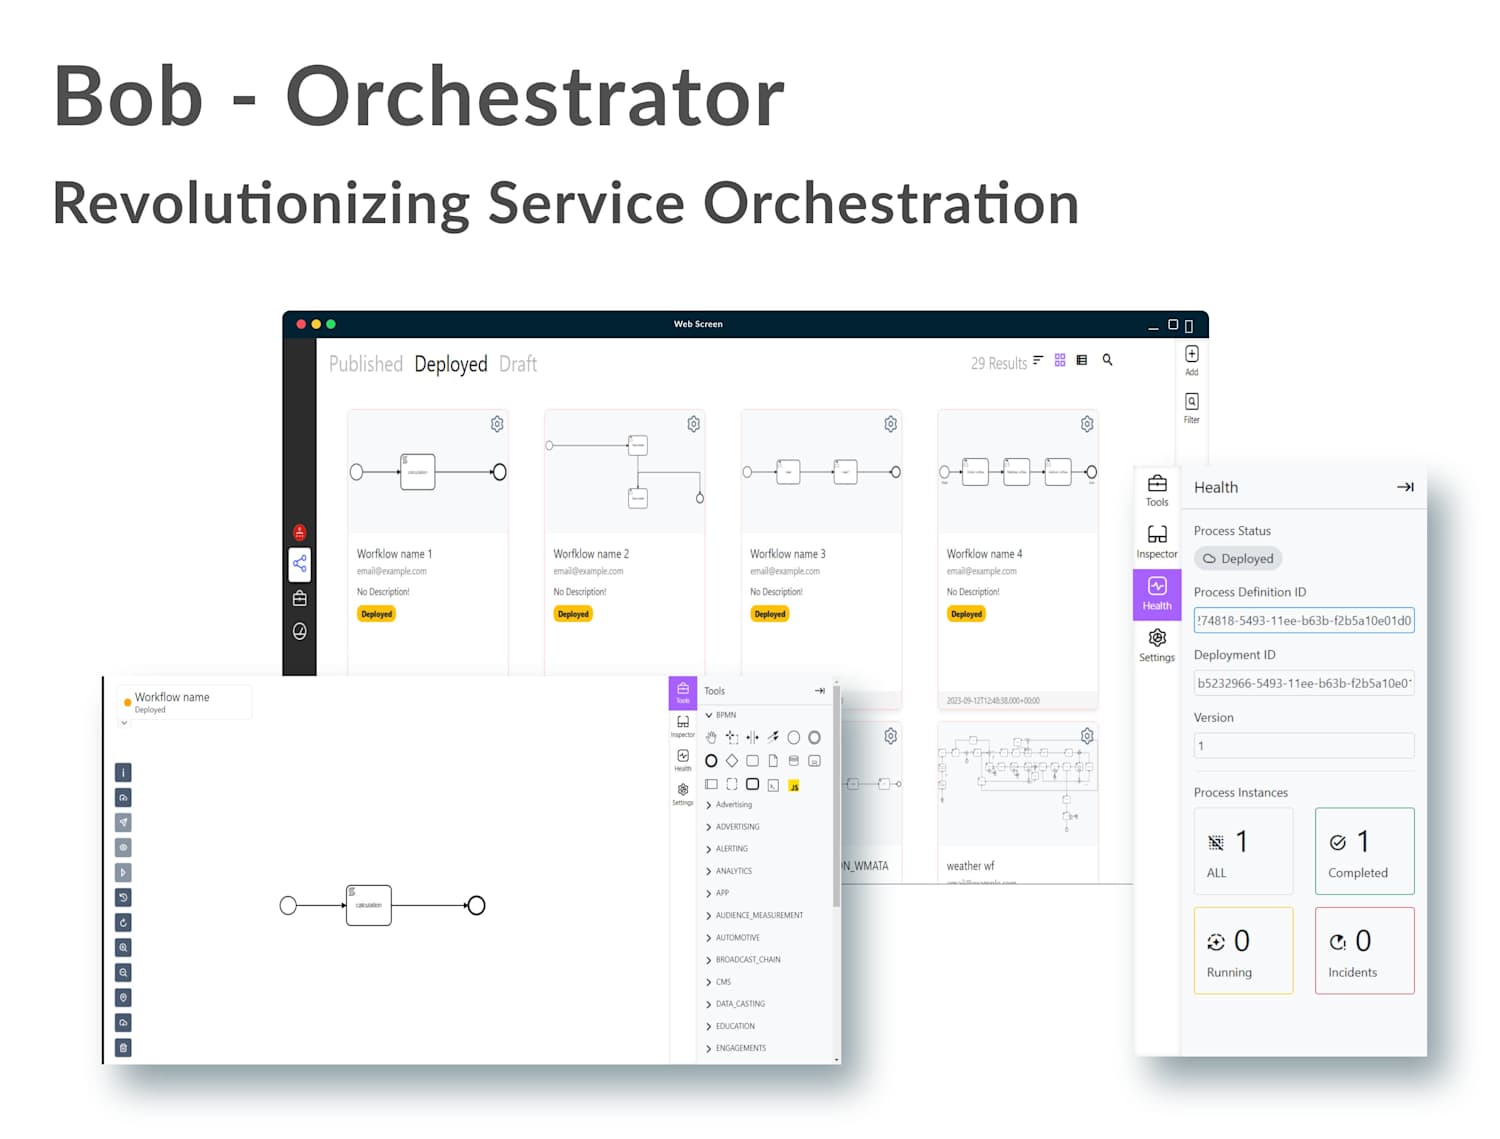
Task: Open settings gear on Worfklow name 1 card
Action: point(497,424)
